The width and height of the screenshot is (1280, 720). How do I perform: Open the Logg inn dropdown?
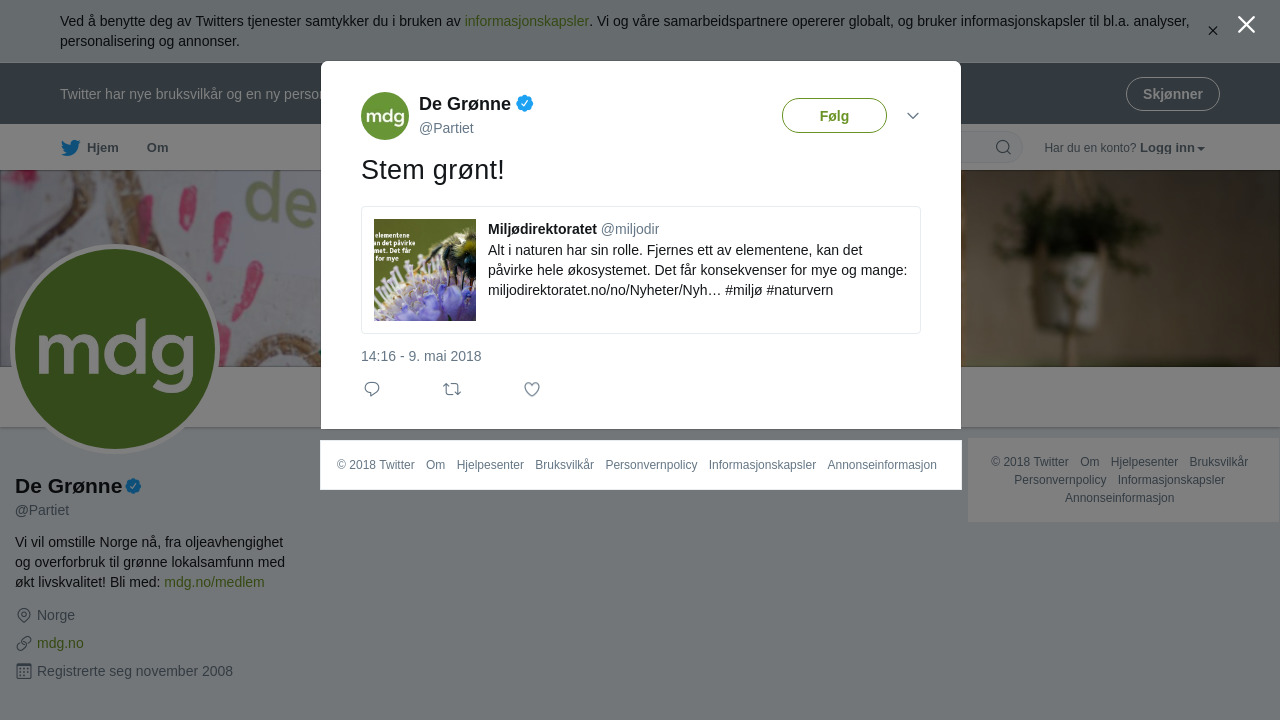[x=1172, y=148]
